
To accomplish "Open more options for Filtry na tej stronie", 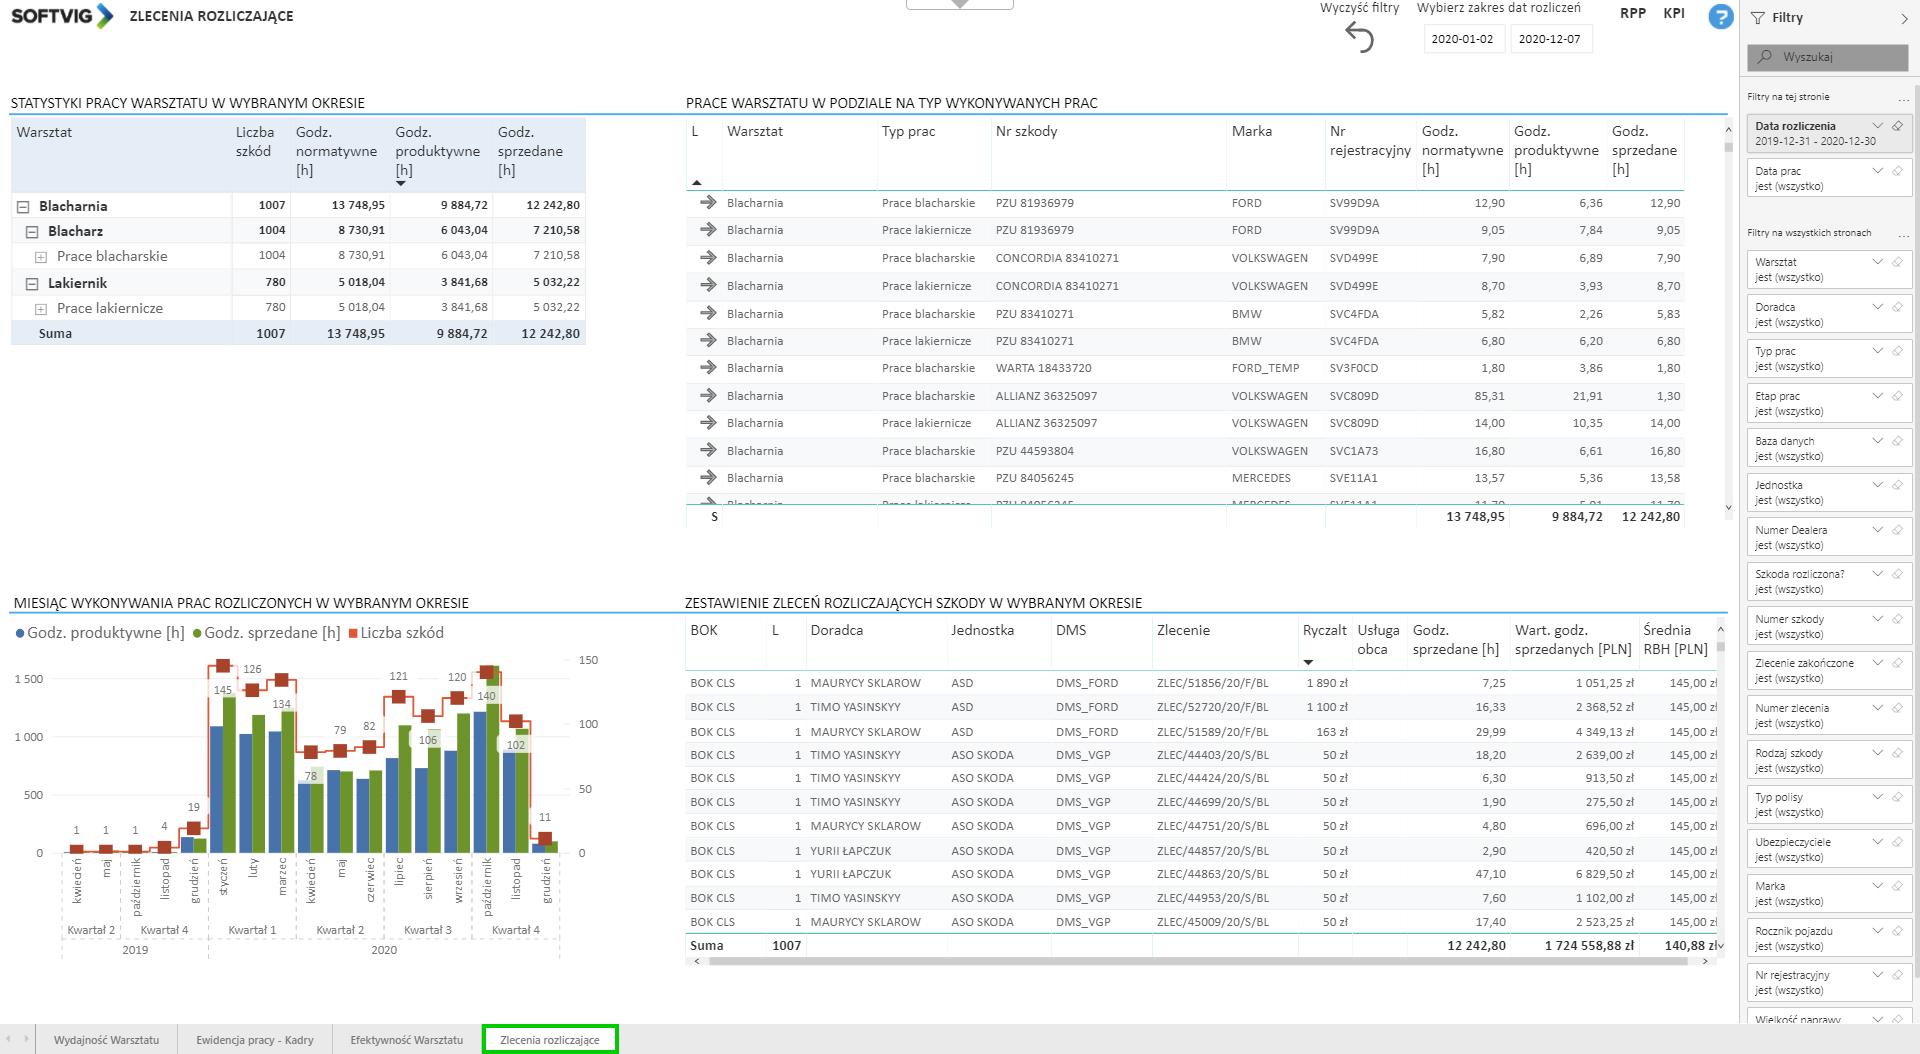I will 1903,98.
